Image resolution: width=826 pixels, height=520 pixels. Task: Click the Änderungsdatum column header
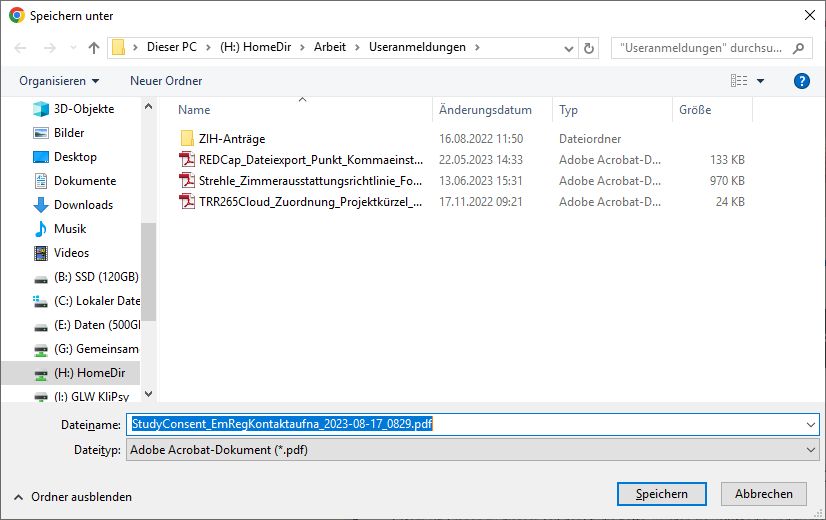click(x=485, y=110)
